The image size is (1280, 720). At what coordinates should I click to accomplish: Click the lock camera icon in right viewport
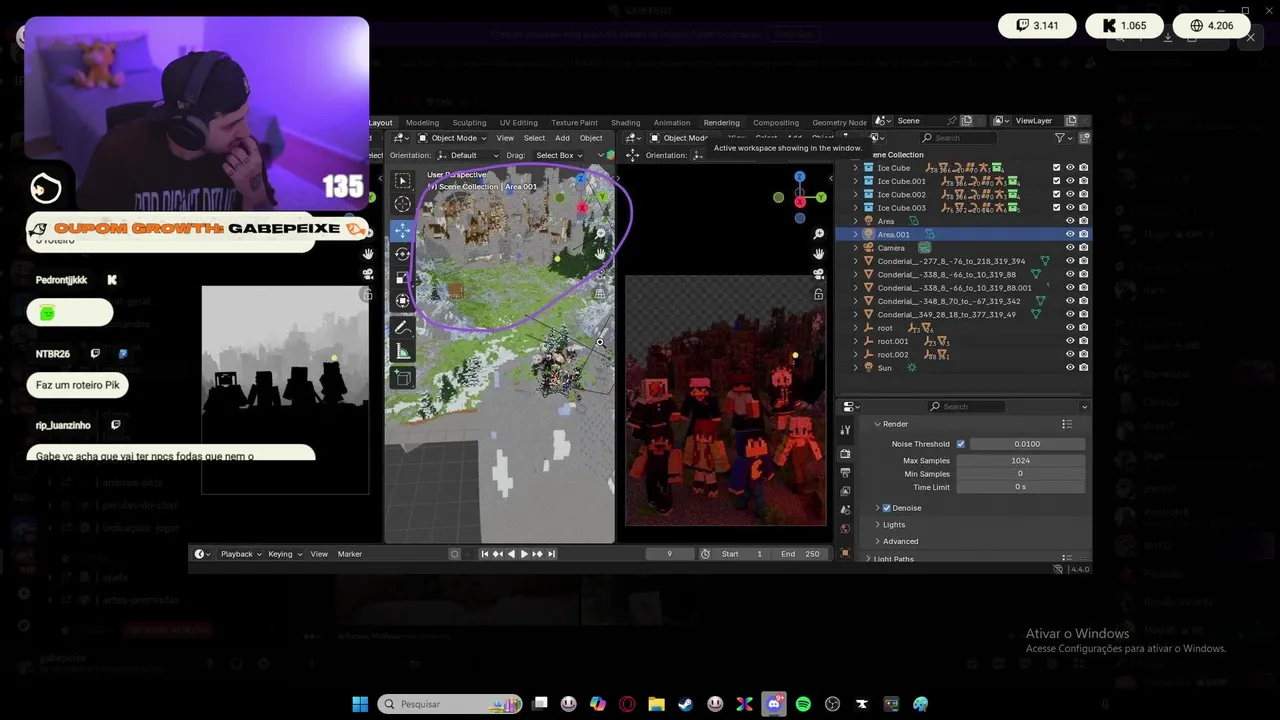[x=819, y=294]
